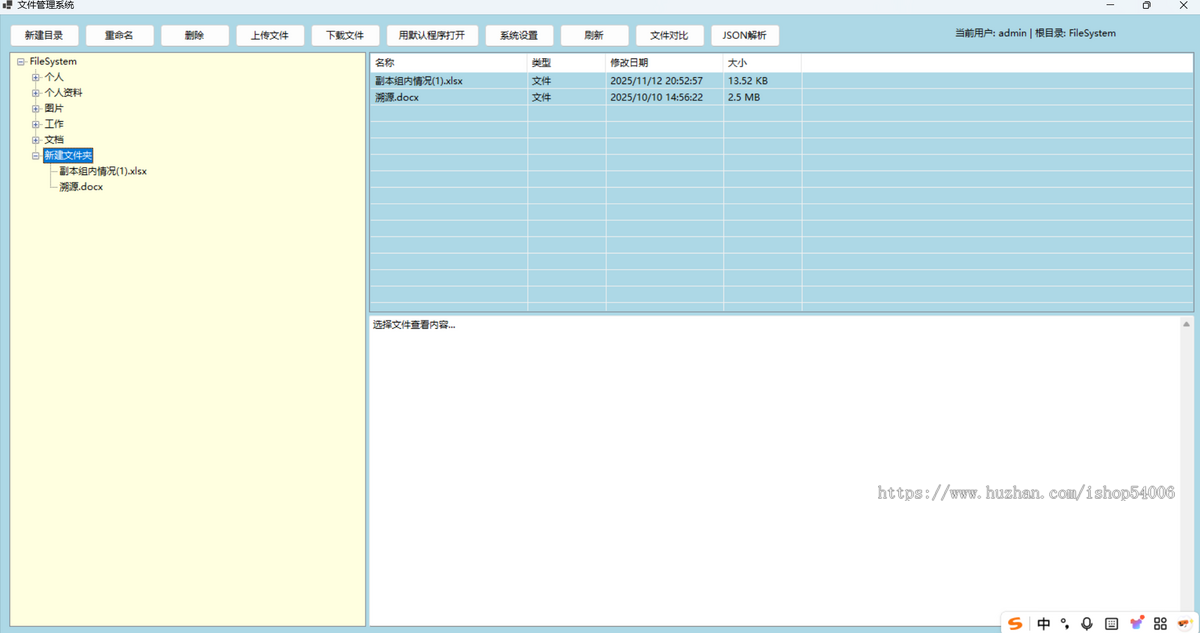Collapse the 新建文件夹 tree node
This screenshot has width=1200, height=633.
click(36, 156)
